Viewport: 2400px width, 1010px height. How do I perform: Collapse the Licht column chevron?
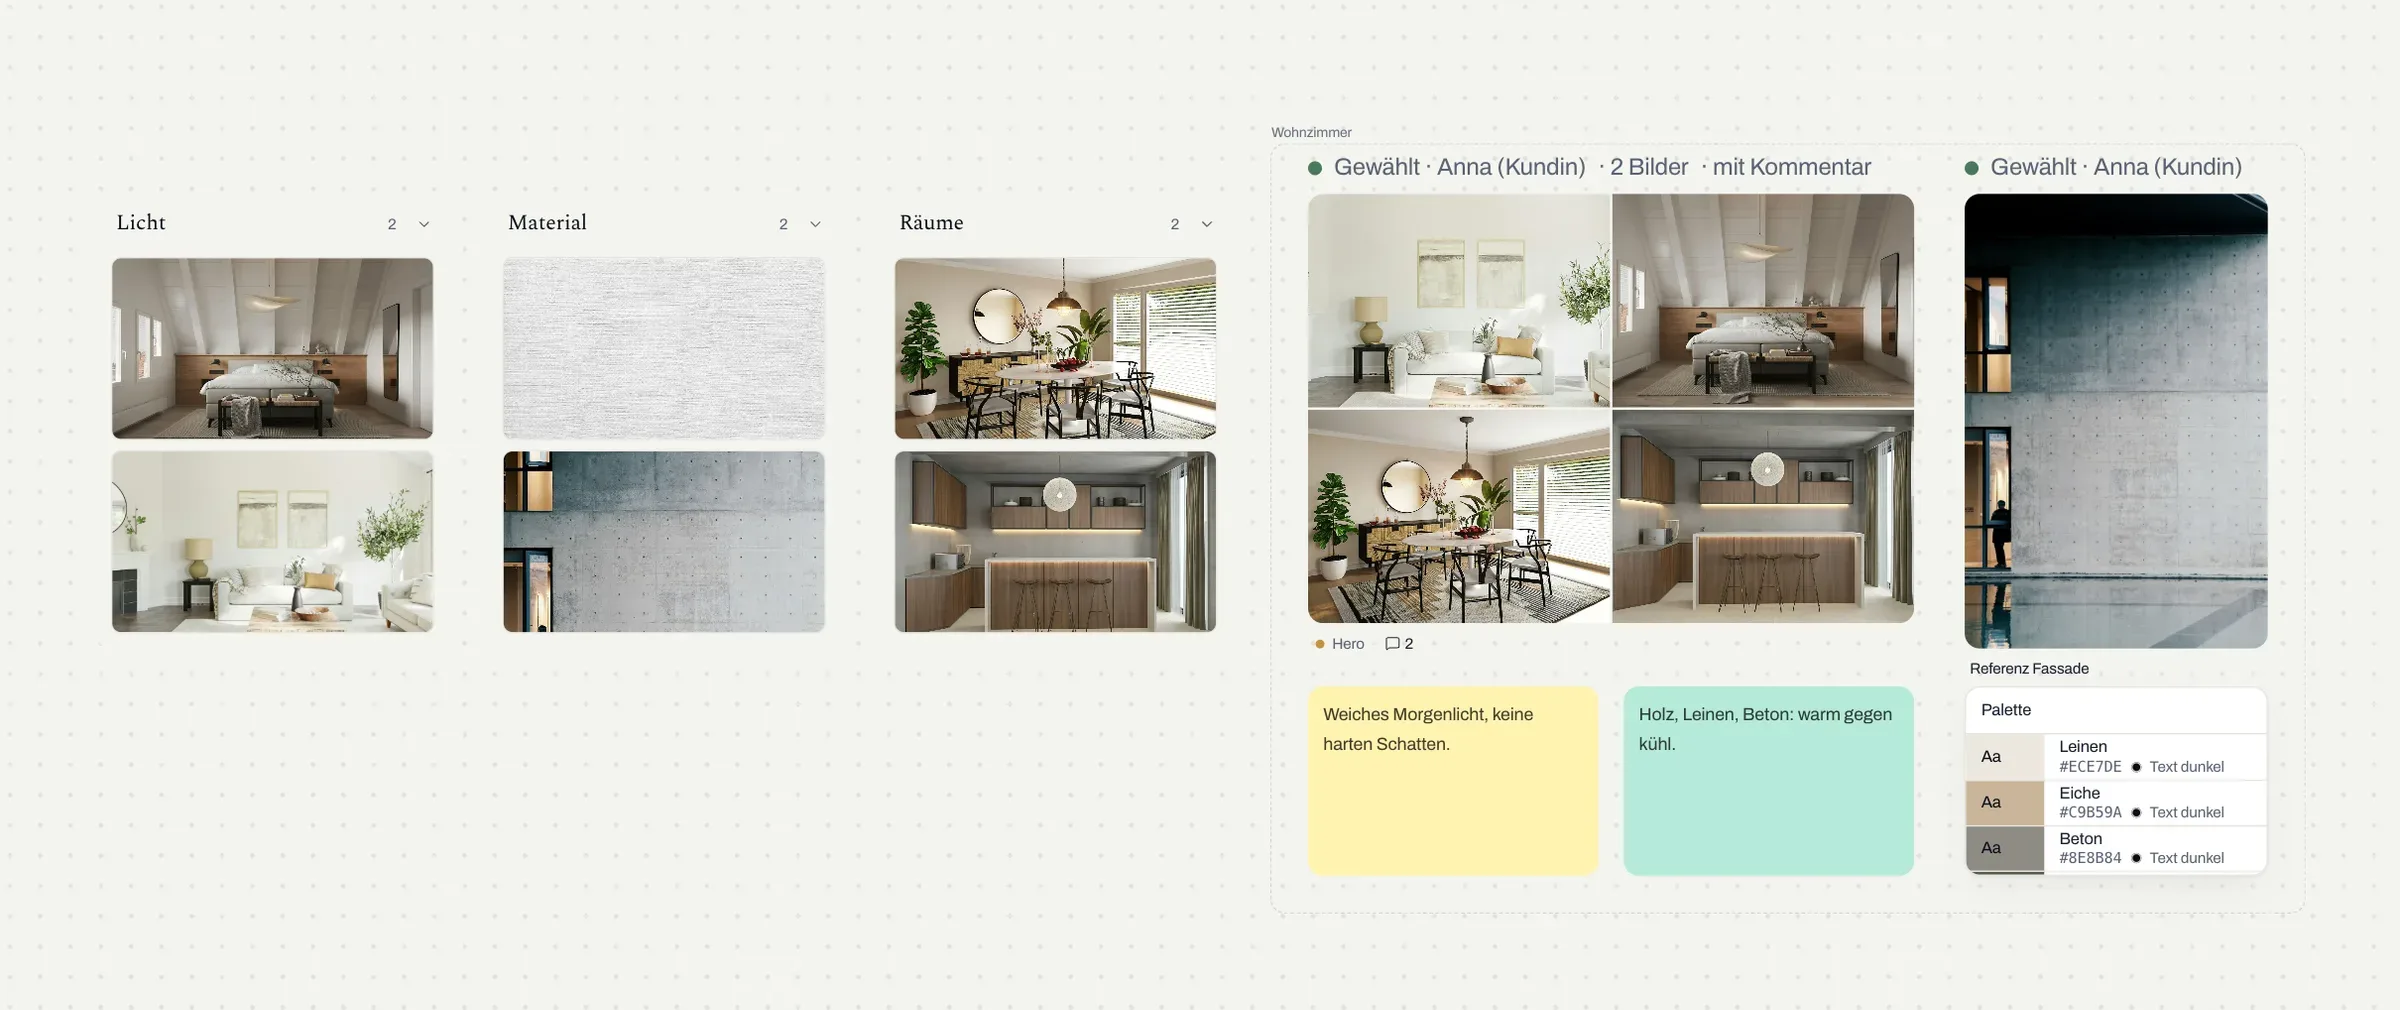click(x=424, y=224)
